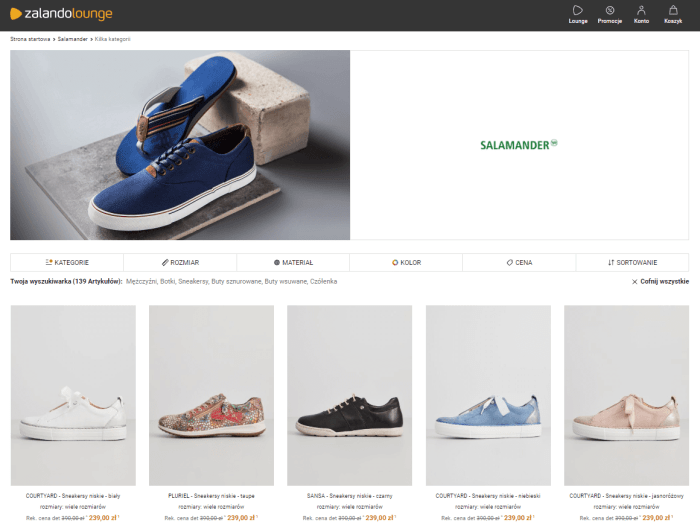Click the Kilka kategorii breadcrumb text

(112, 39)
